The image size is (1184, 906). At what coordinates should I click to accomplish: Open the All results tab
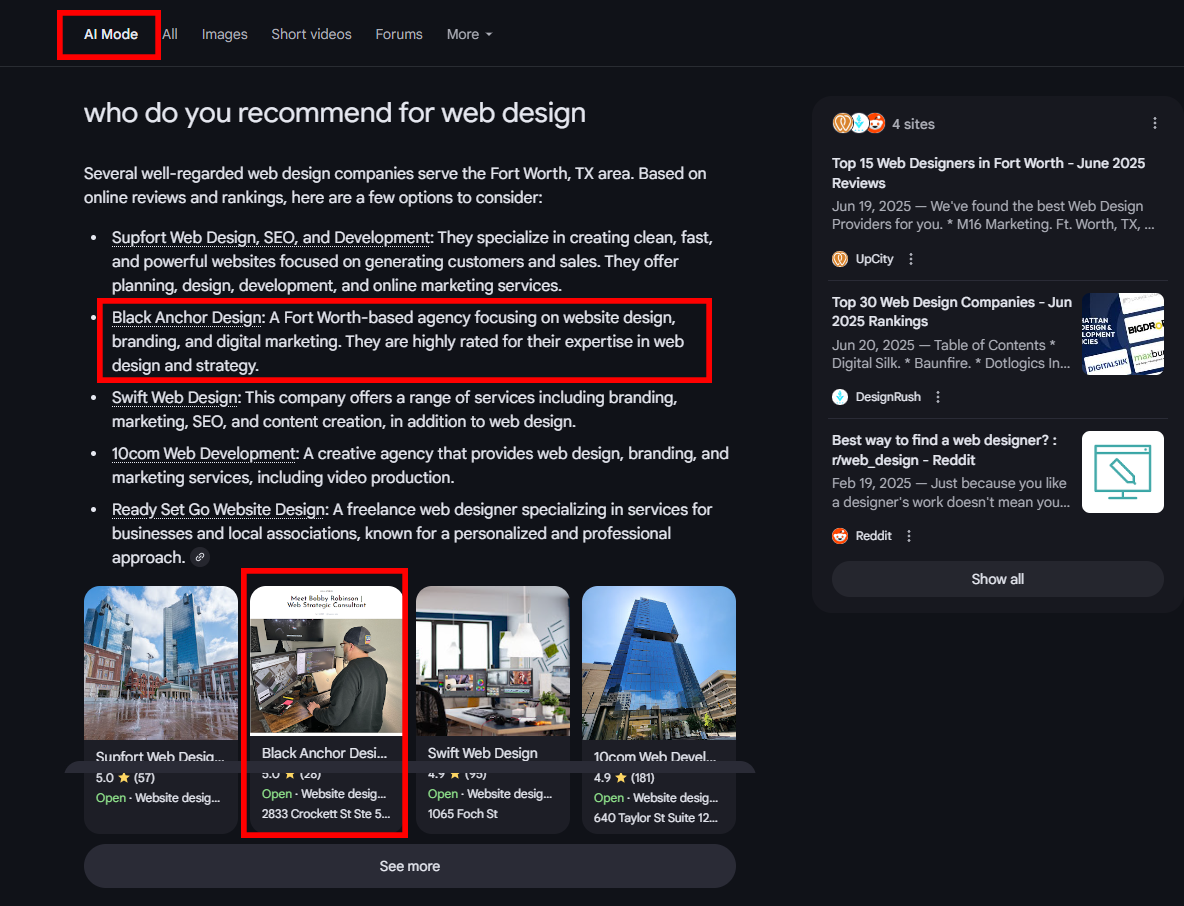click(x=170, y=34)
